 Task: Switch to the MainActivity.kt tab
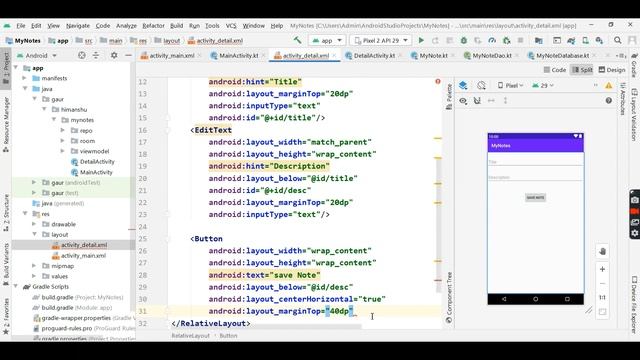point(238,56)
